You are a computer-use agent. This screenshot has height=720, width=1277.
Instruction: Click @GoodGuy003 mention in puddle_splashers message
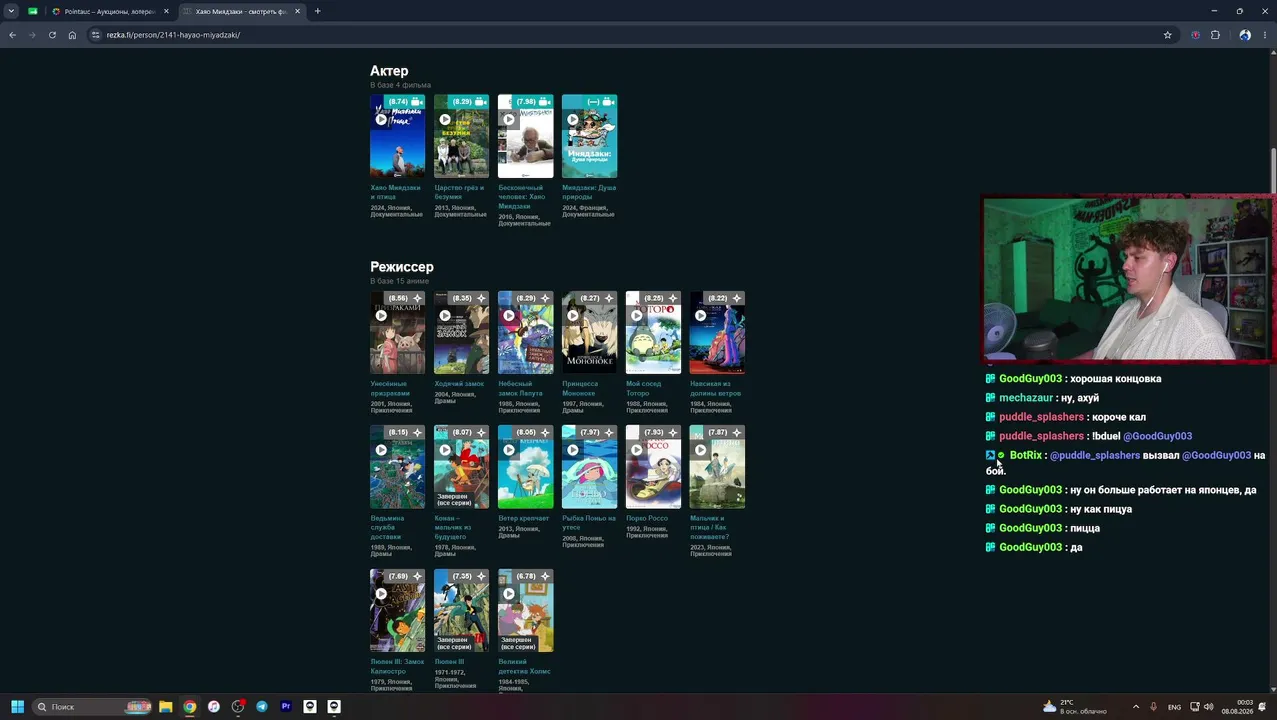coord(1157,436)
